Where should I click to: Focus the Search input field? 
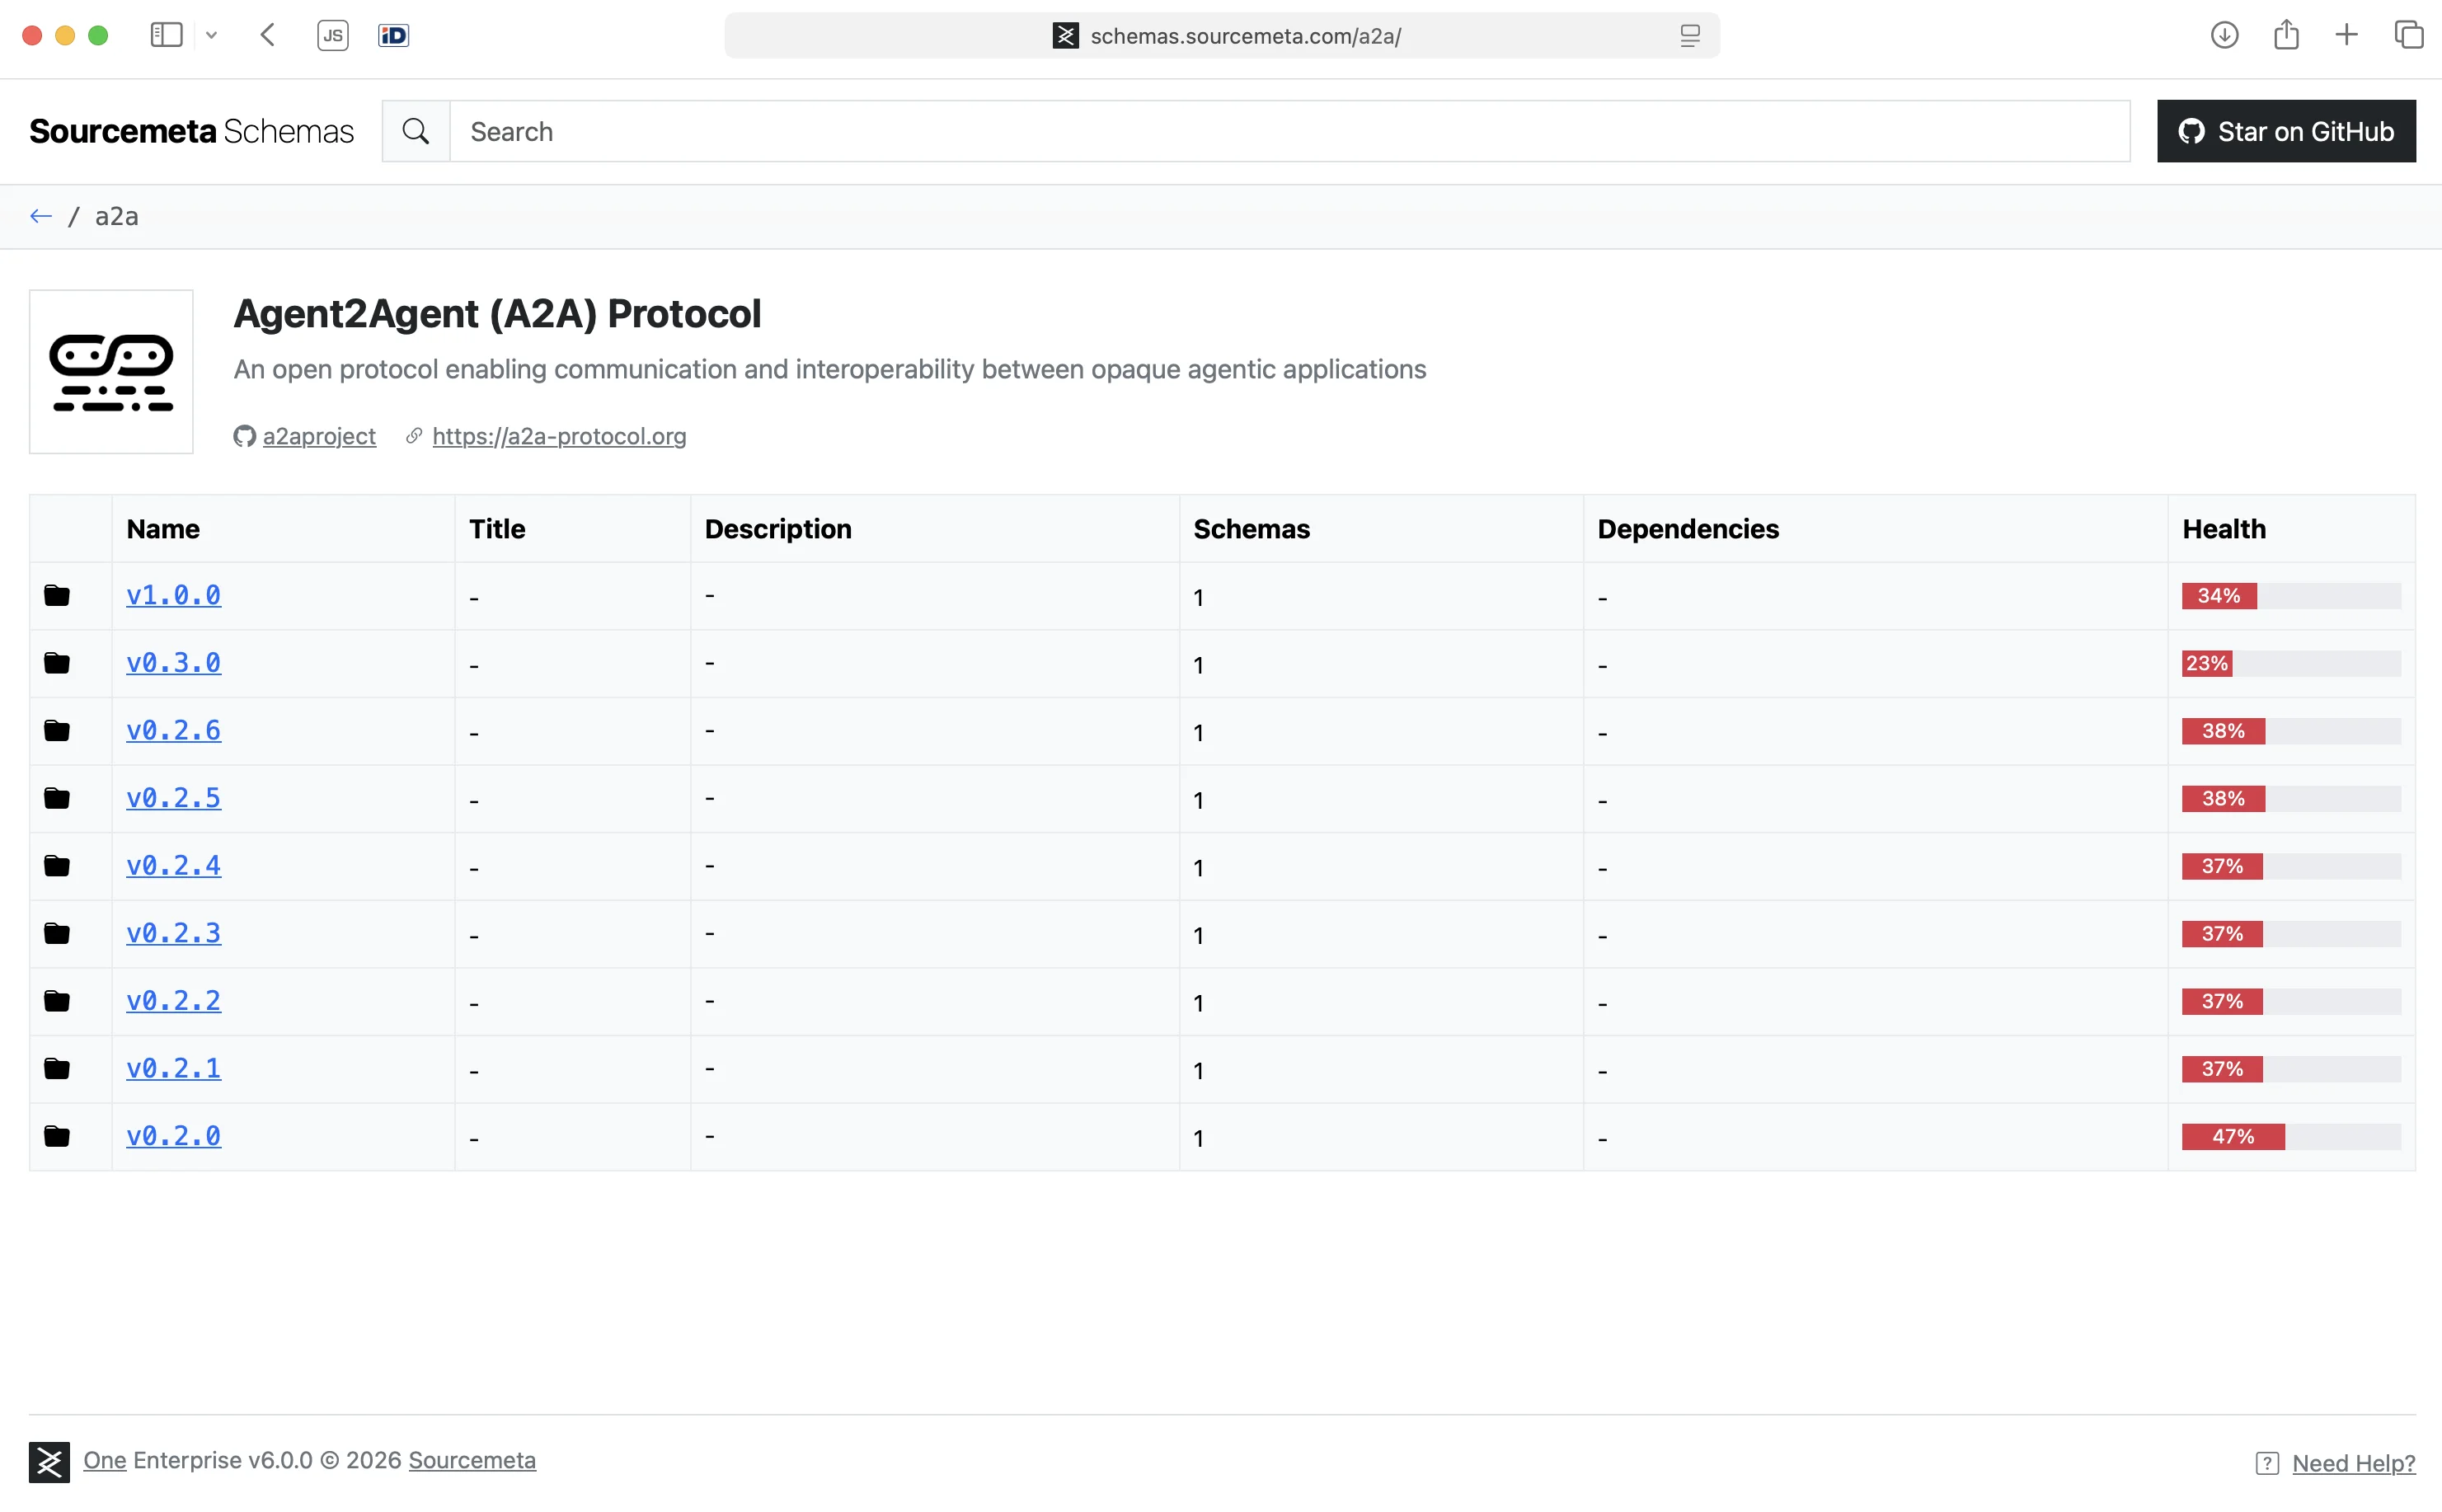point(1289,131)
